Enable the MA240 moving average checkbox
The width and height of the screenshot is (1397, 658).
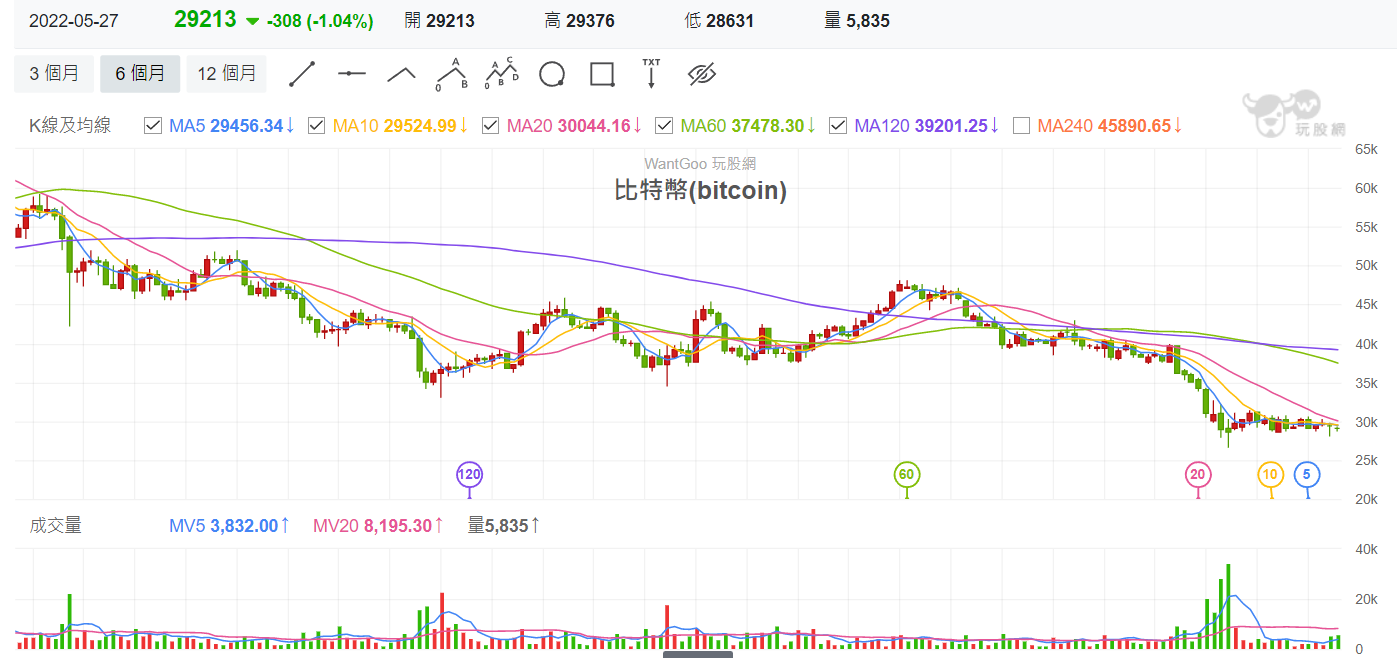click(x=1021, y=125)
